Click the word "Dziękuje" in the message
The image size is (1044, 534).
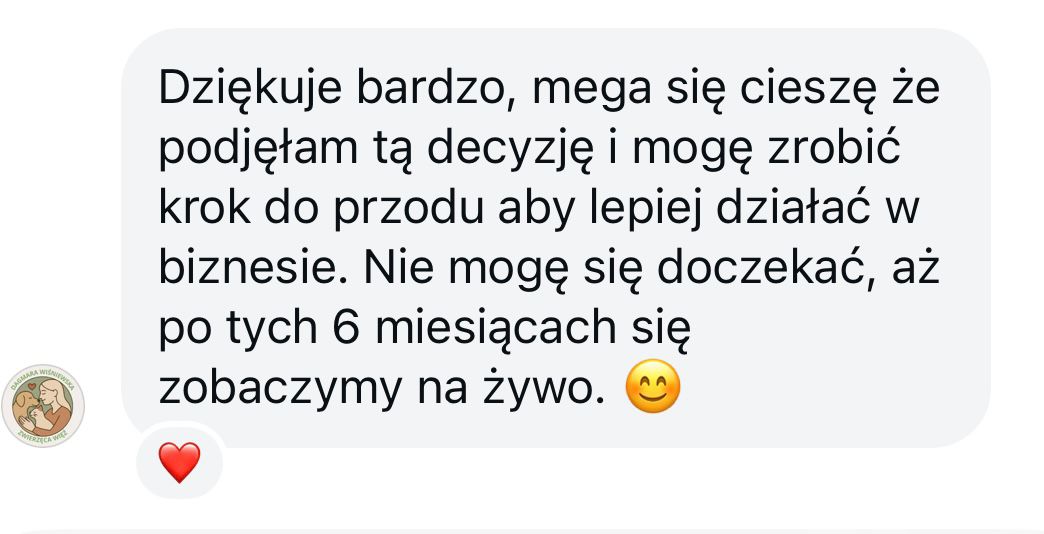click(x=250, y=90)
